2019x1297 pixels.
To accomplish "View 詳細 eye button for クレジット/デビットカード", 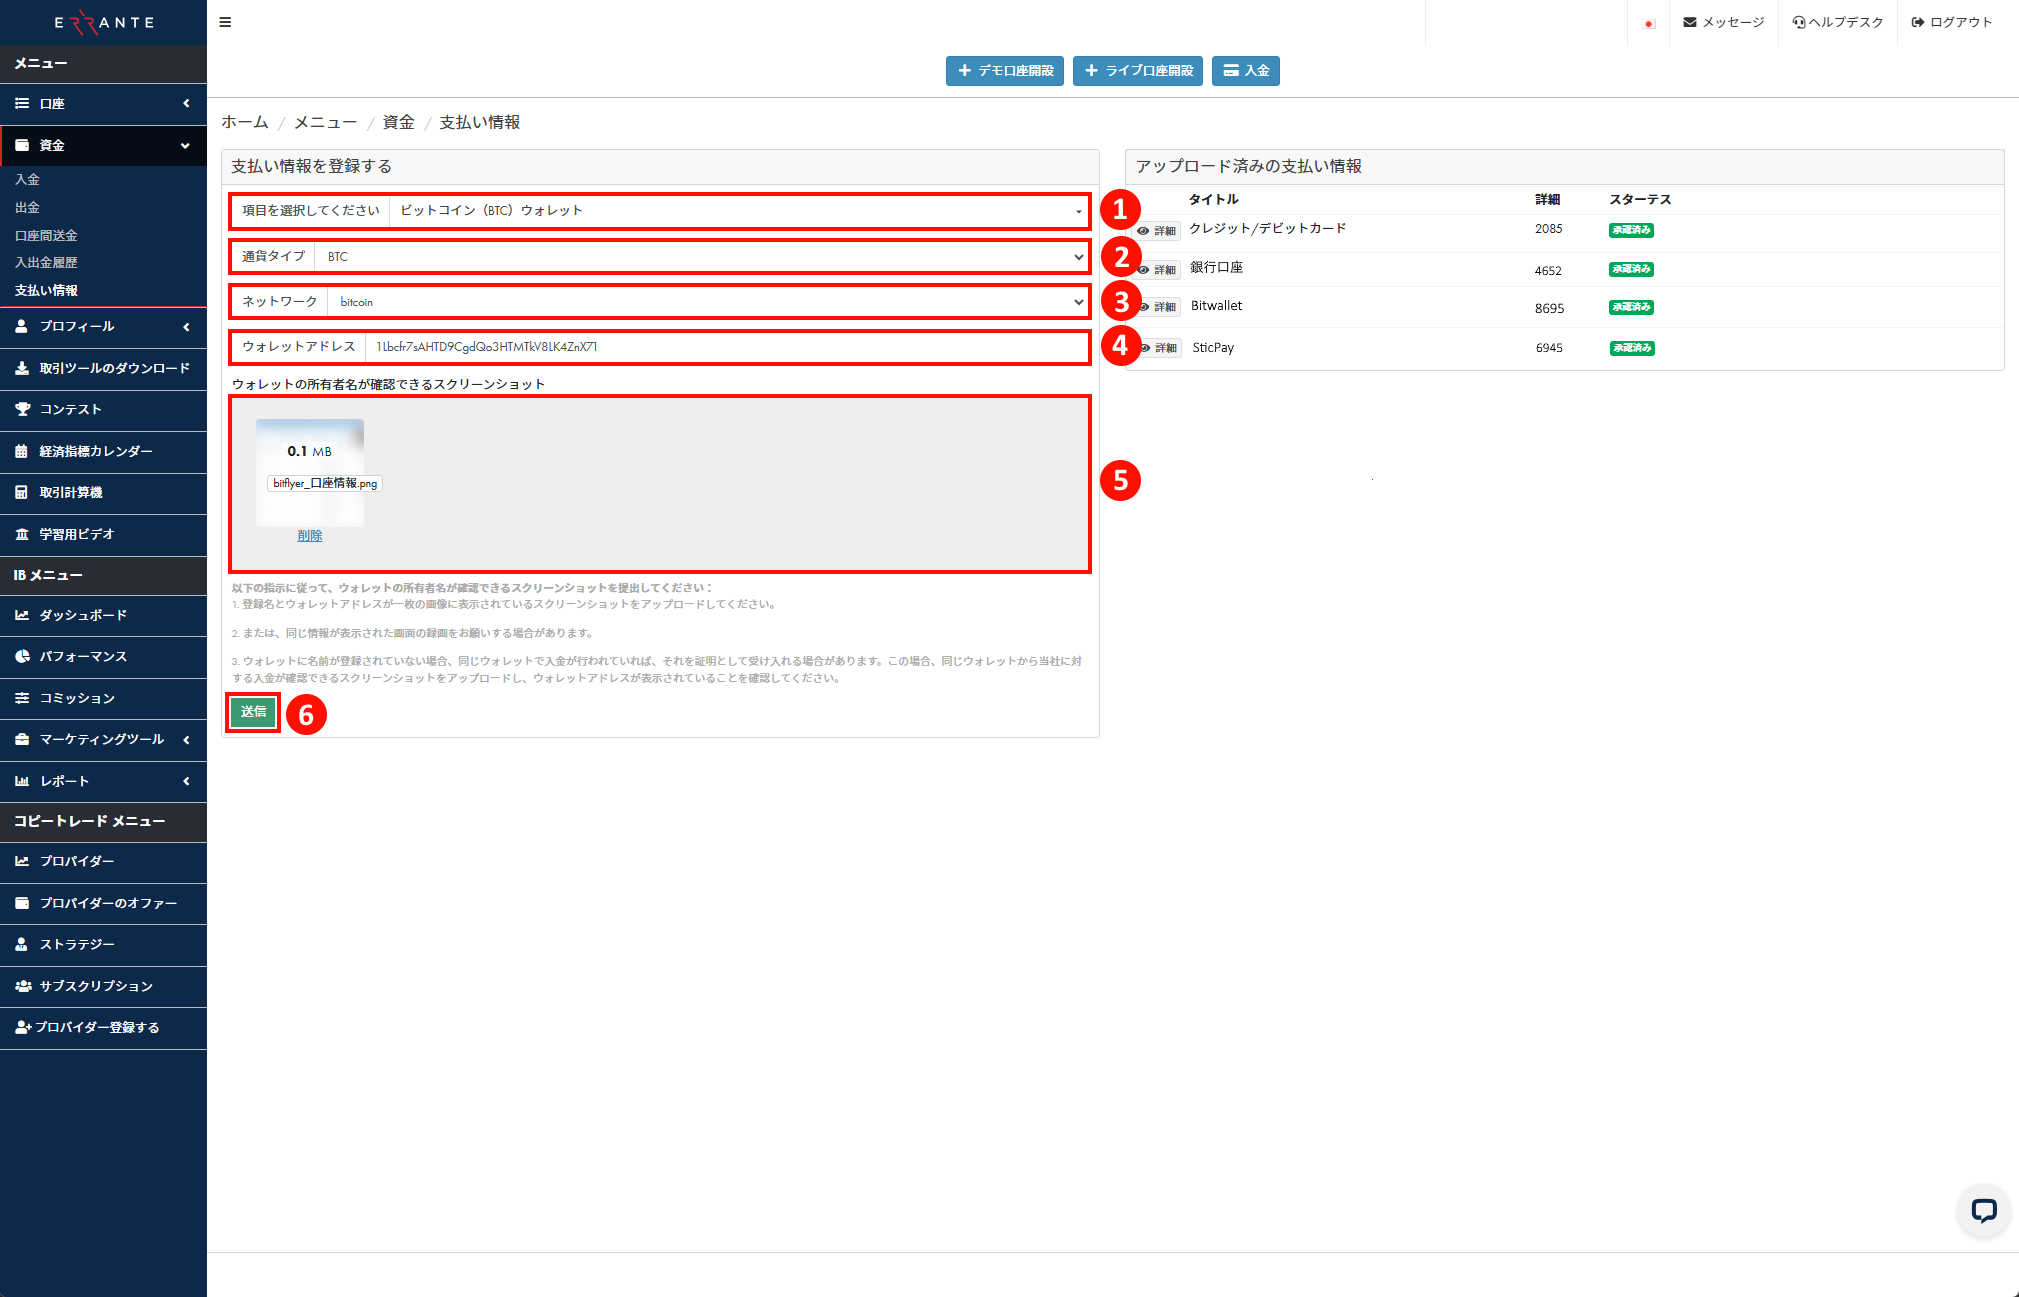I will (x=1158, y=231).
